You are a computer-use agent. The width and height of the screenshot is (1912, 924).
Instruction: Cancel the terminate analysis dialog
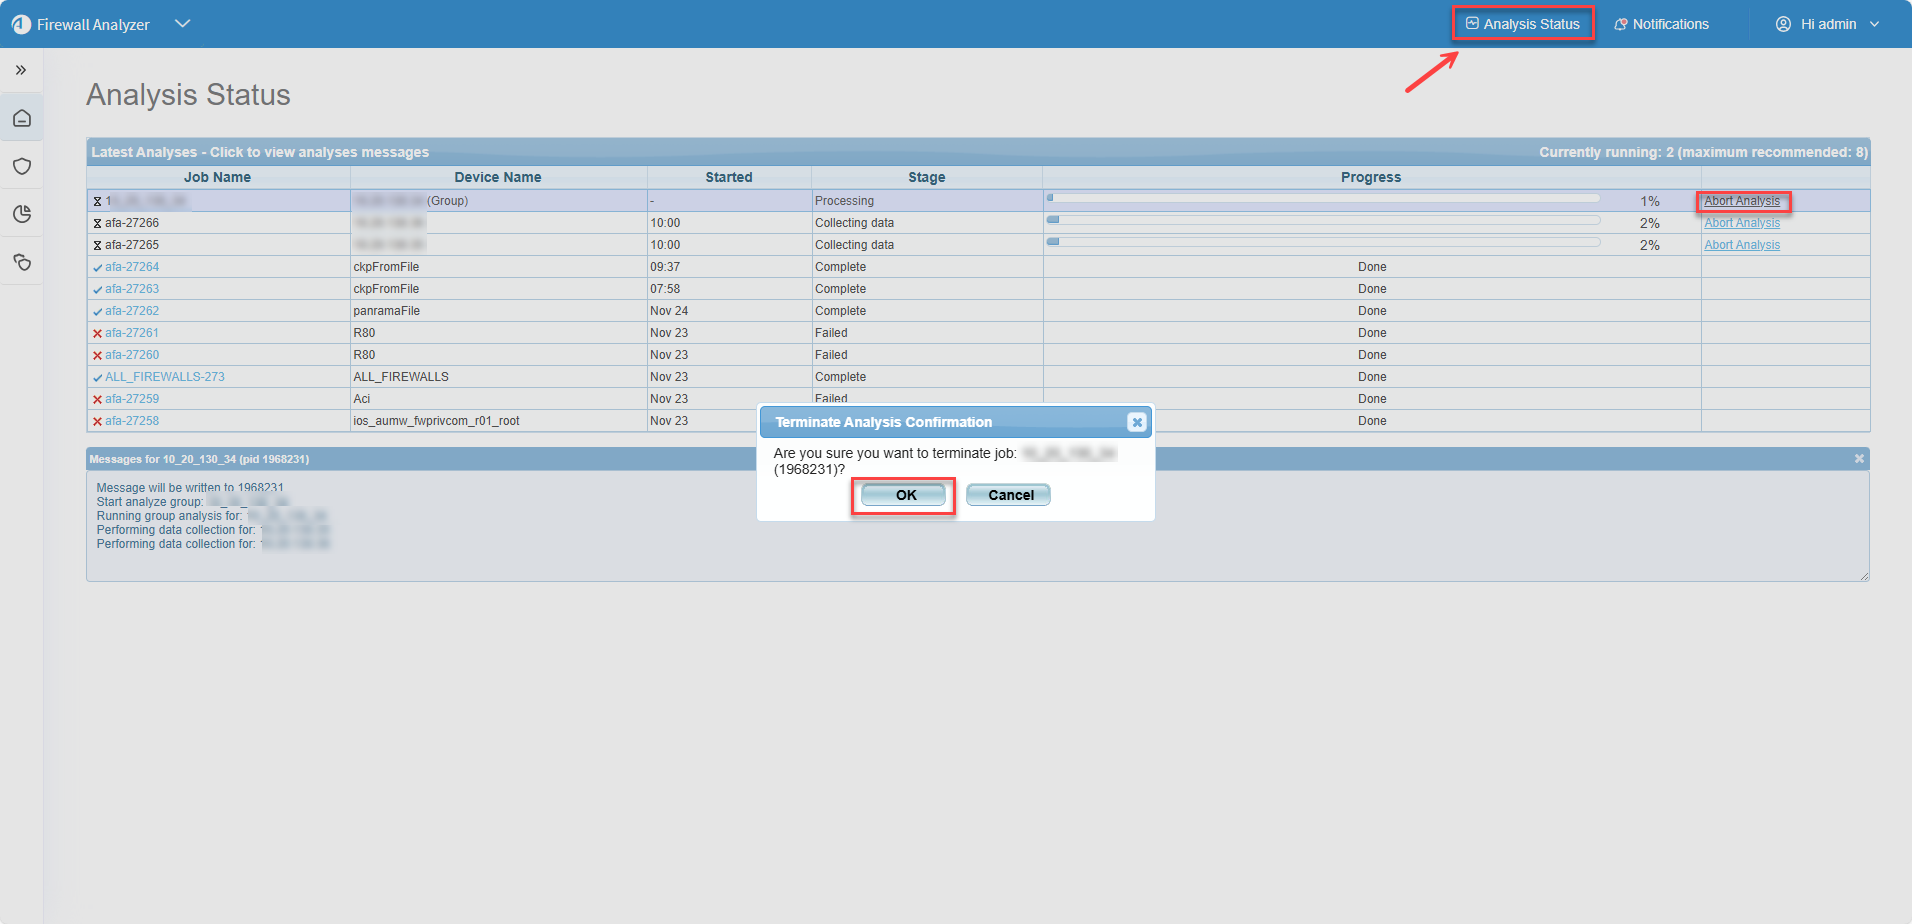click(1009, 495)
